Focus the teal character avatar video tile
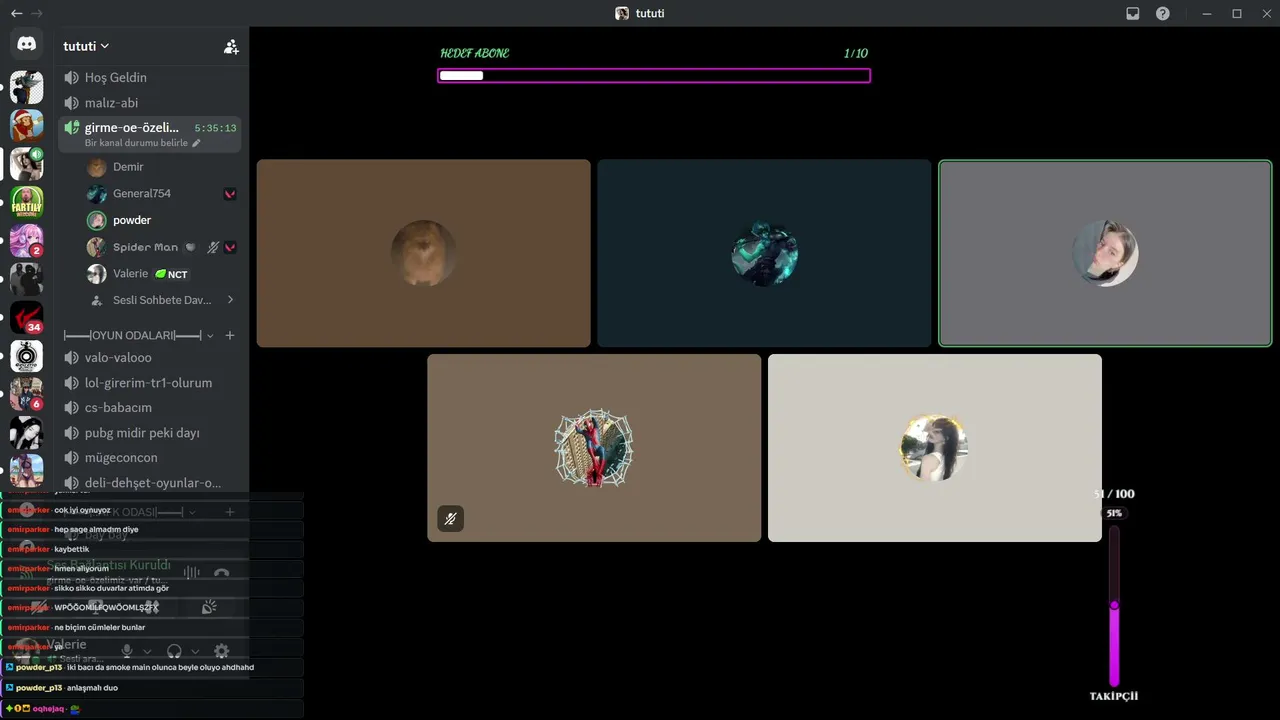 click(764, 253)
